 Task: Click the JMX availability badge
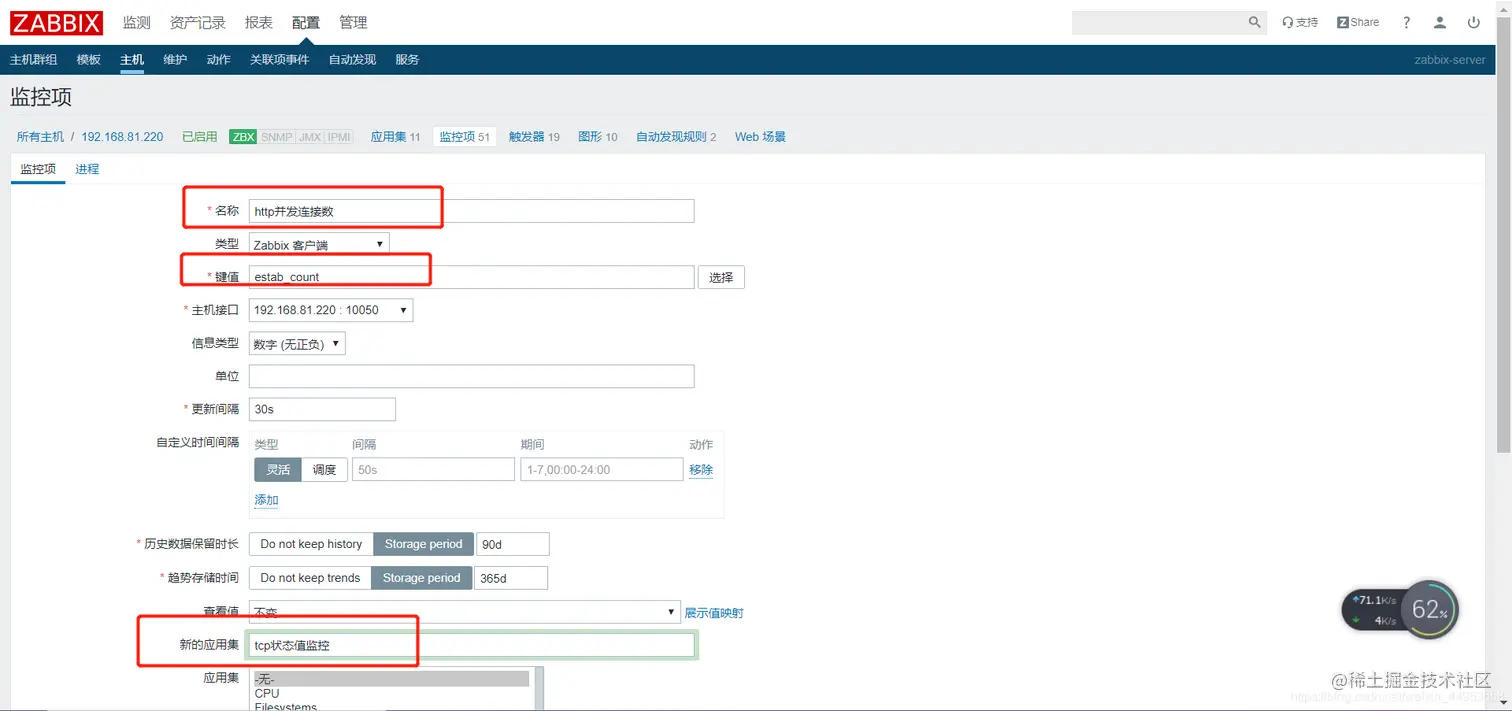coord(310,137)
